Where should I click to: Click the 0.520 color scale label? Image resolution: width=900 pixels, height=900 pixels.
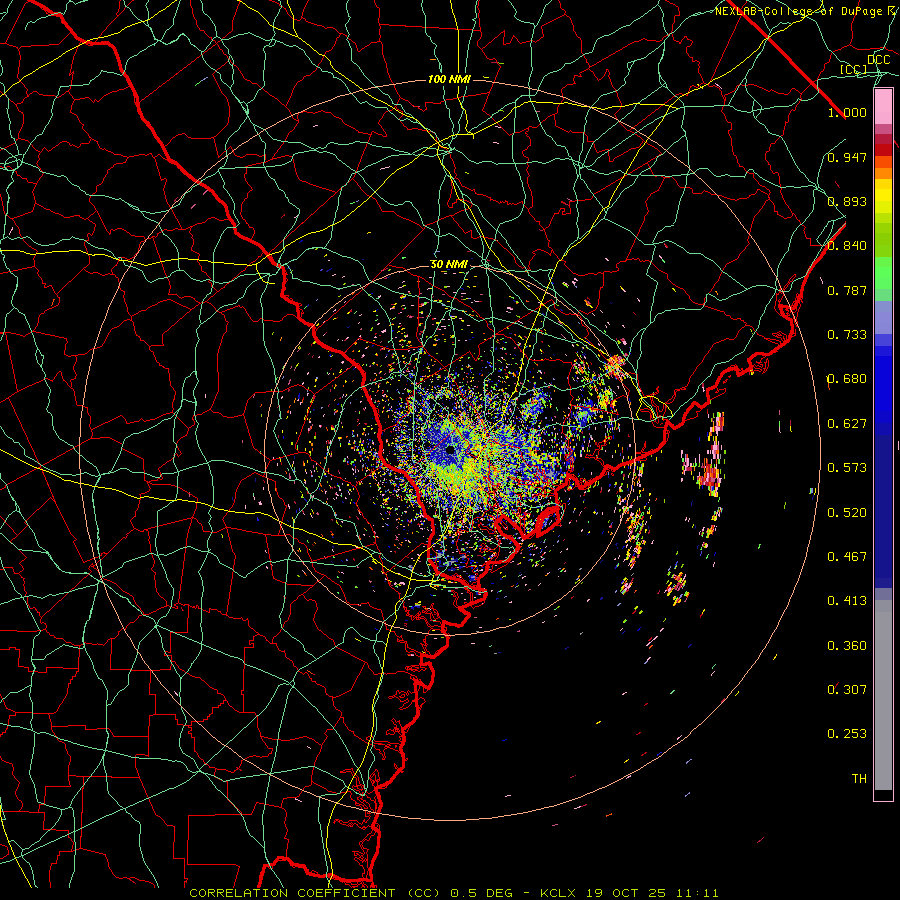point(847,512)
